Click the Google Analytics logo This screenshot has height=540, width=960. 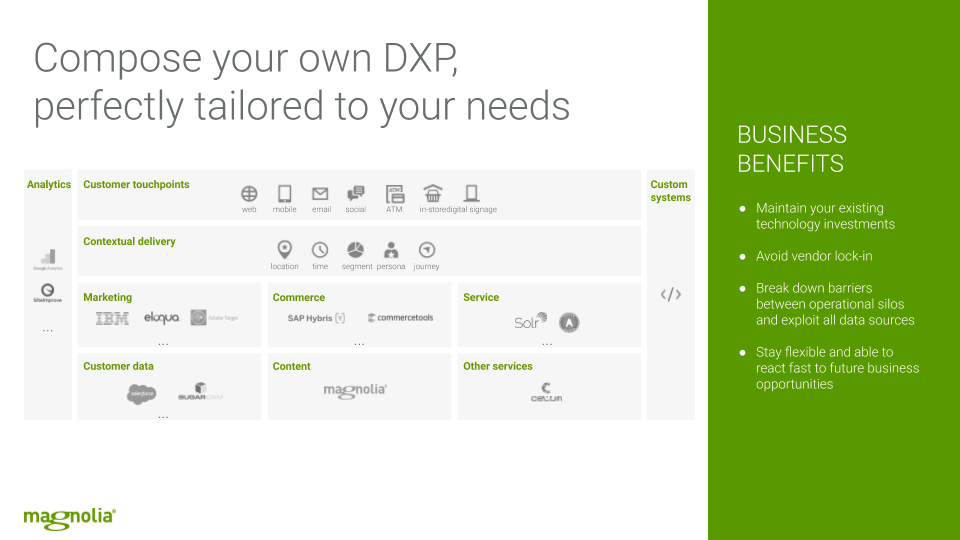tap(47, 259)
